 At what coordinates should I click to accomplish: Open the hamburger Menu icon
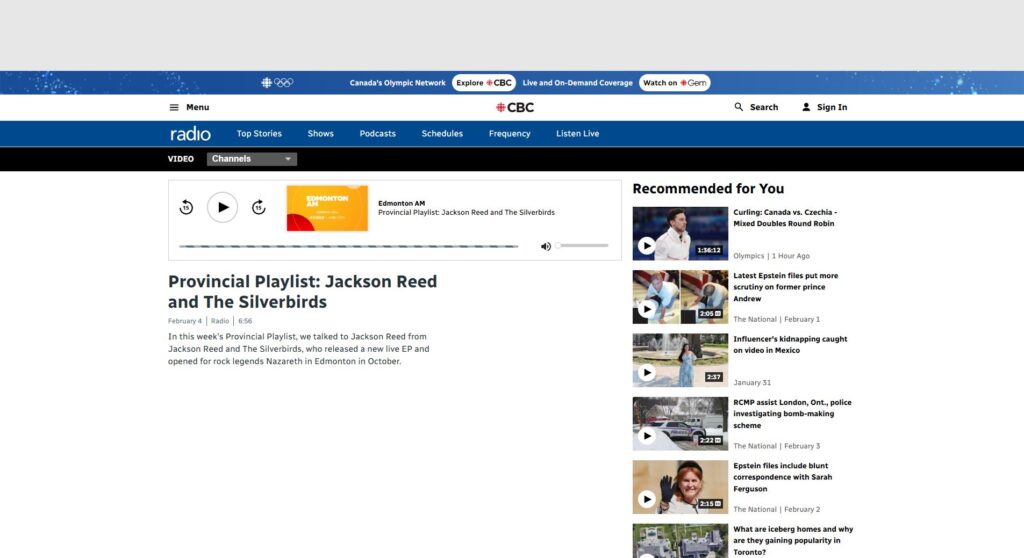(x=174, y=107)
